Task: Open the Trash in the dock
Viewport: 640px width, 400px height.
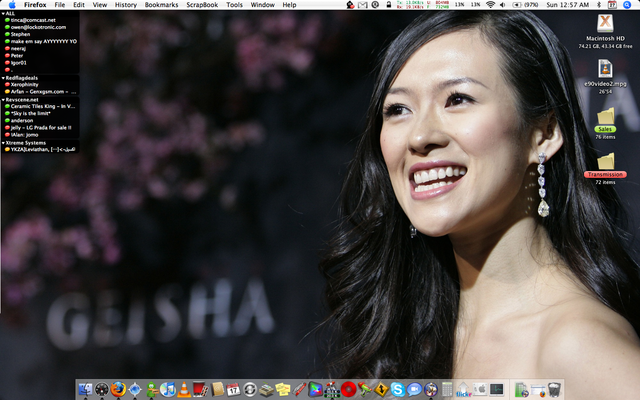Action: coord(554,389)
